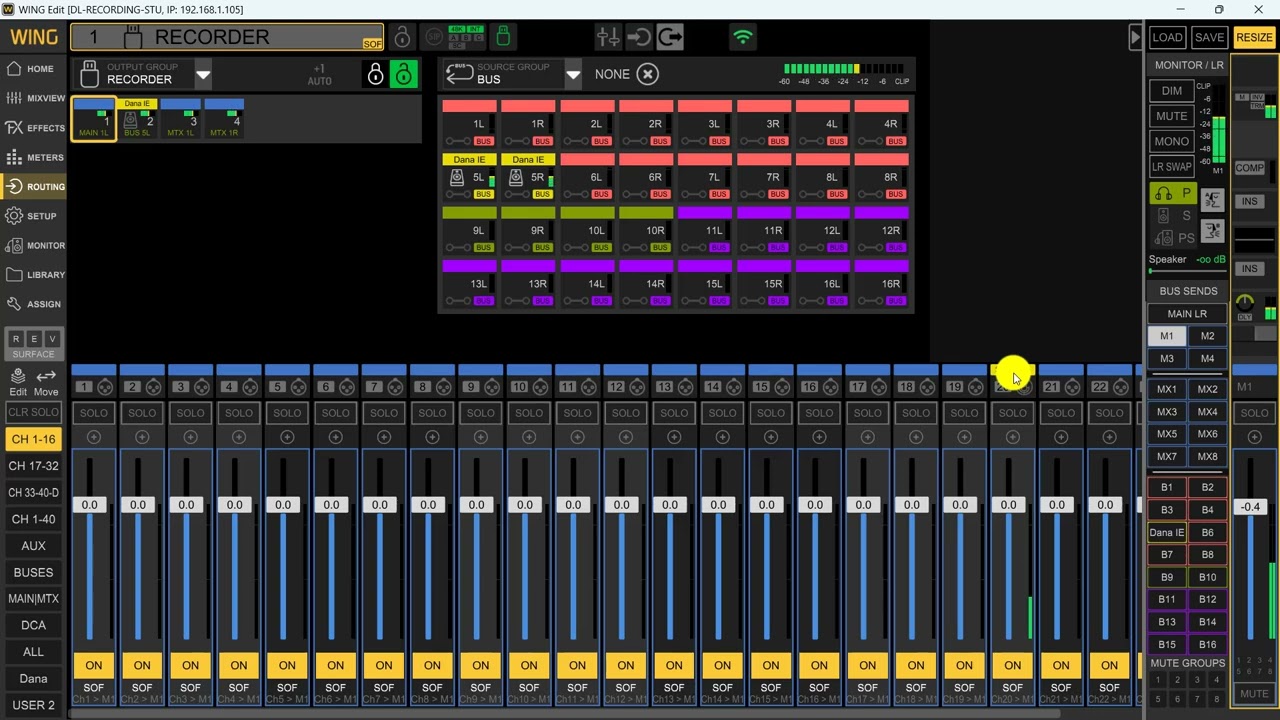
Task: Expand the Source Group BUS dropdown
Action: [573, 74]
